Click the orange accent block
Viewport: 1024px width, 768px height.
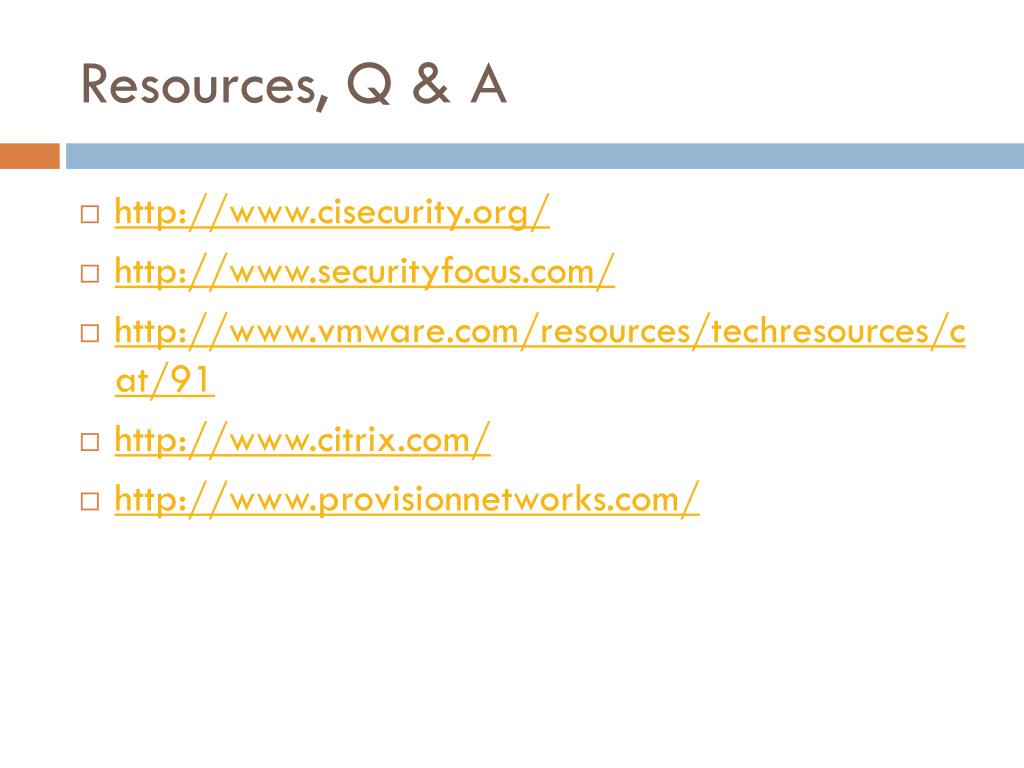point(29,156)
